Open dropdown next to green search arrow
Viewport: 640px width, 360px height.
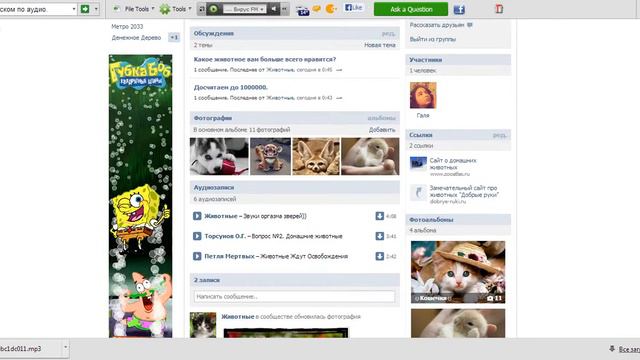pyautogui.click(x=96, y=9)
